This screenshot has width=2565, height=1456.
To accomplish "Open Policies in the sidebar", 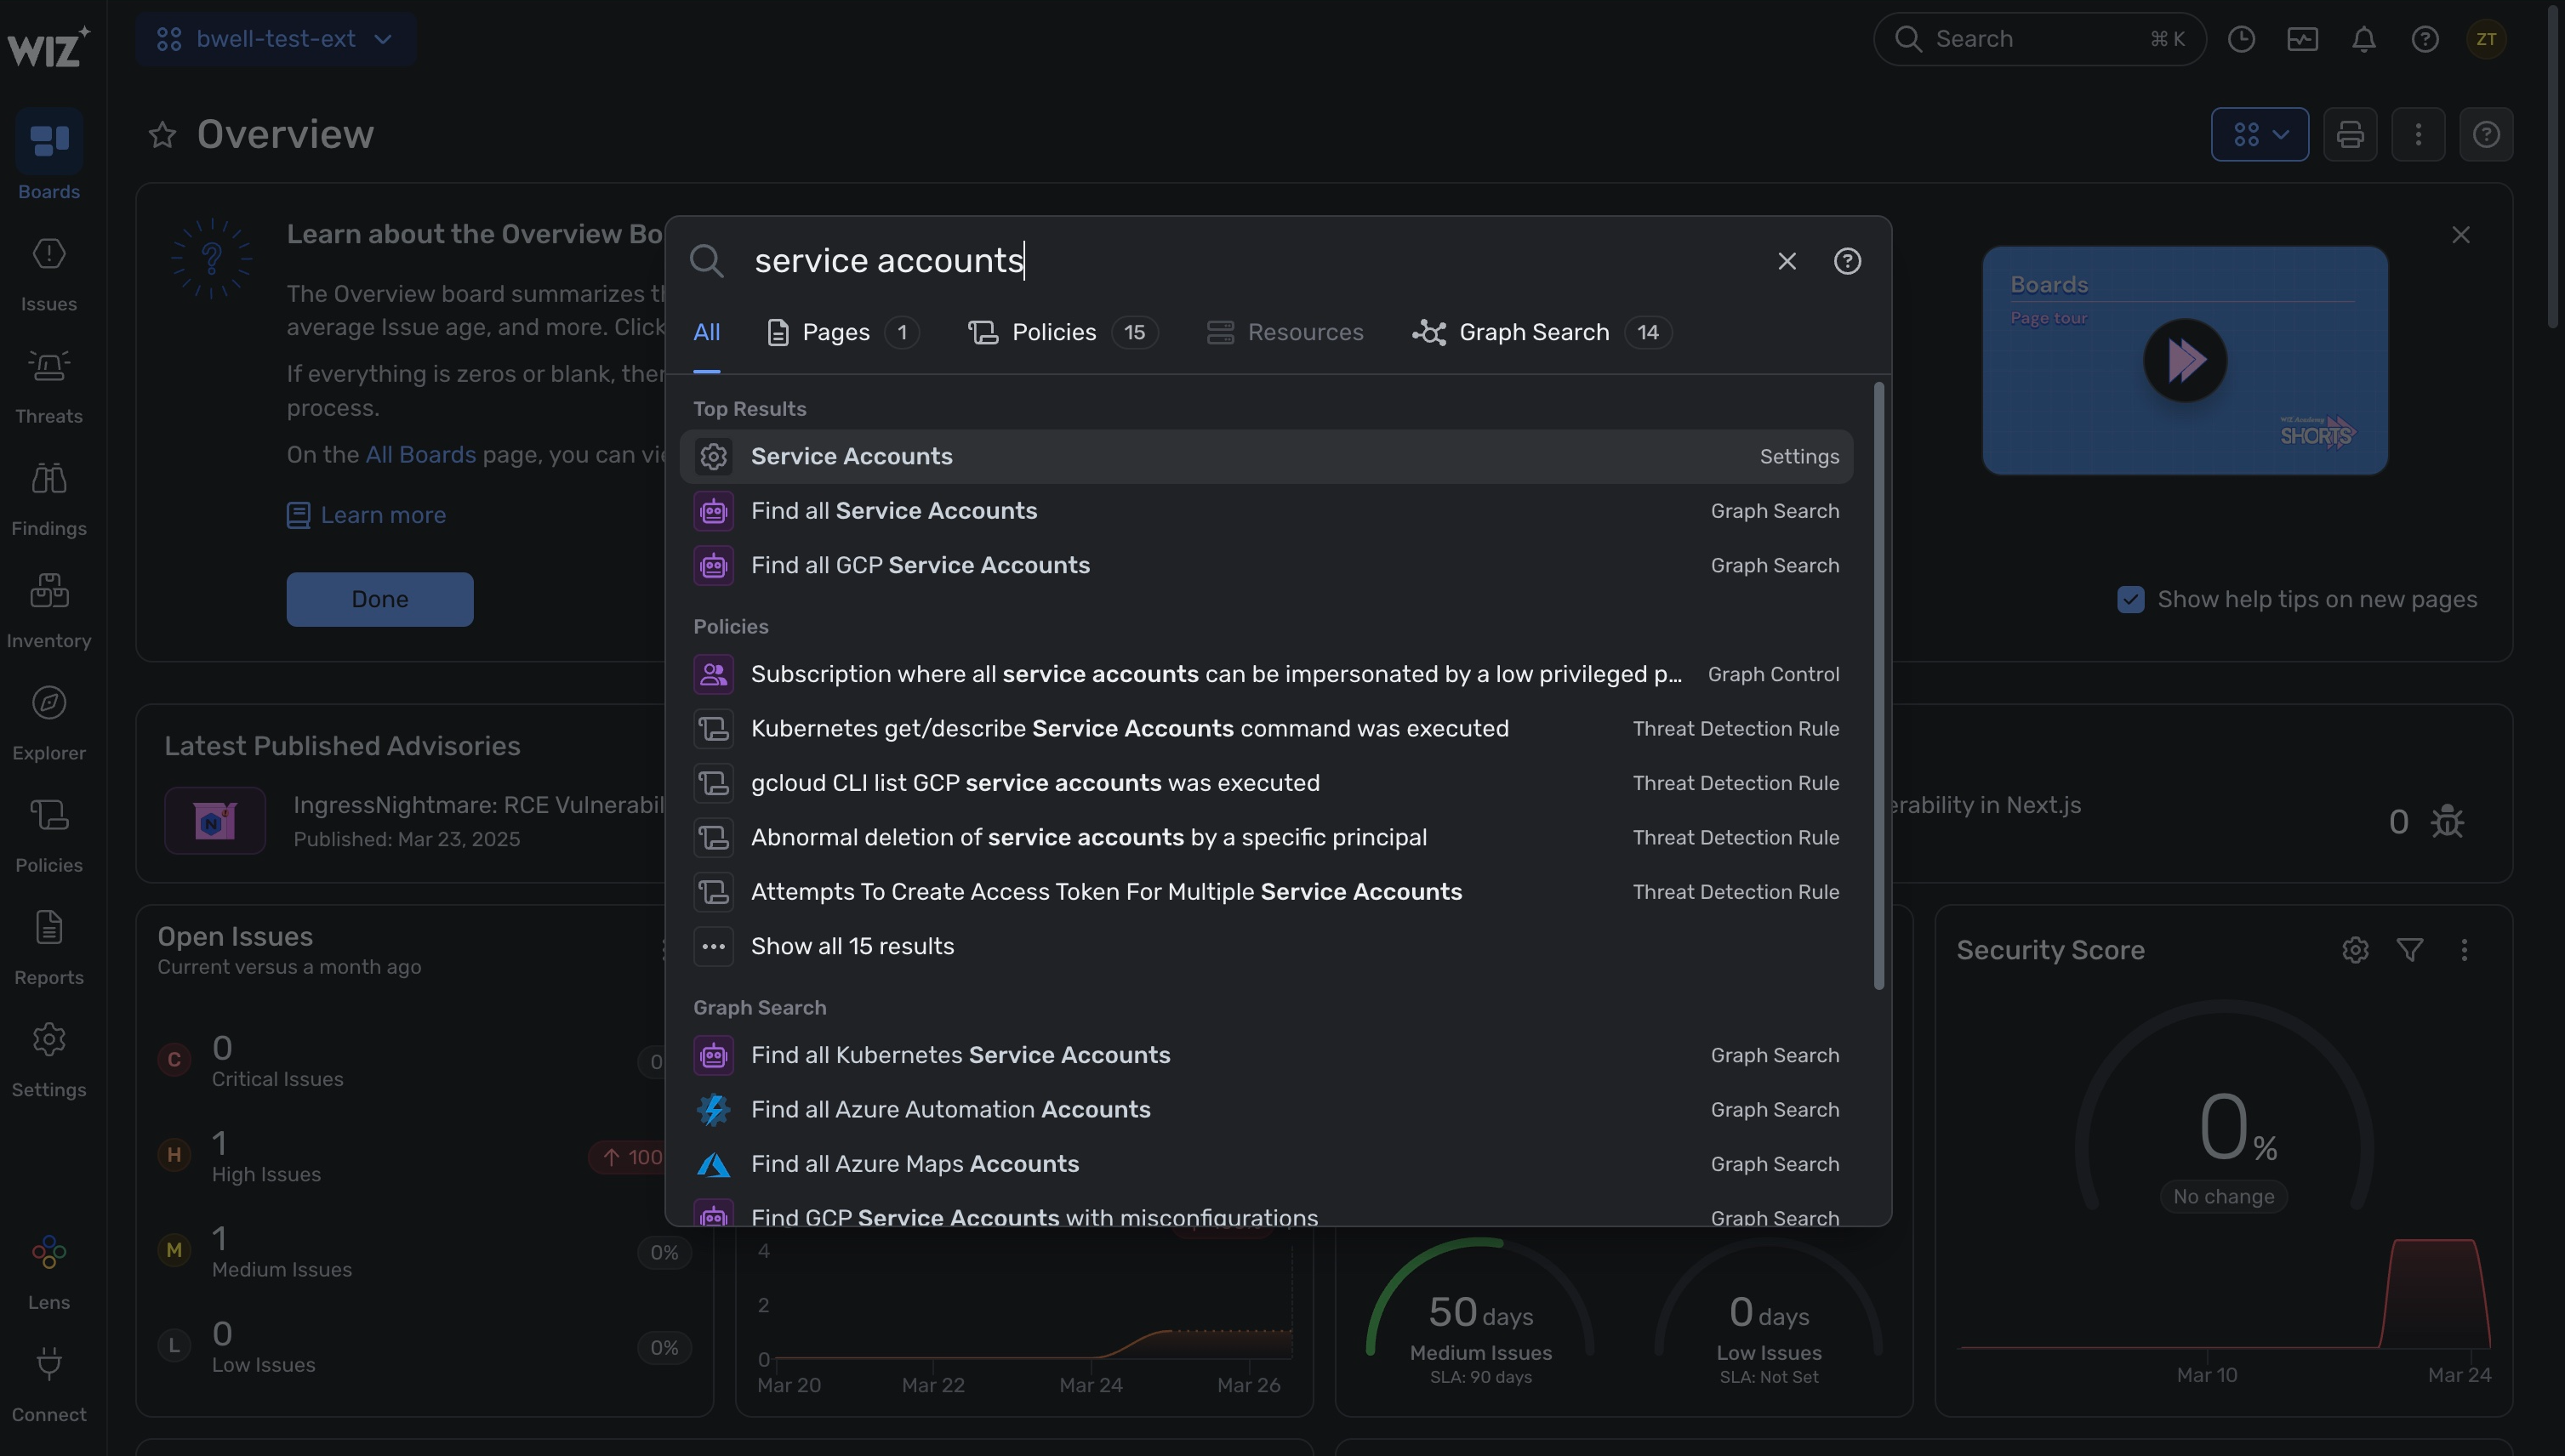I will click(x=49, y=835).
